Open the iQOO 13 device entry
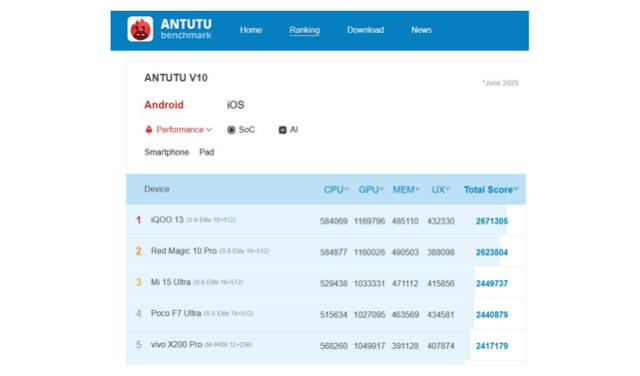640x376 pixels. [x=167, y=220]
